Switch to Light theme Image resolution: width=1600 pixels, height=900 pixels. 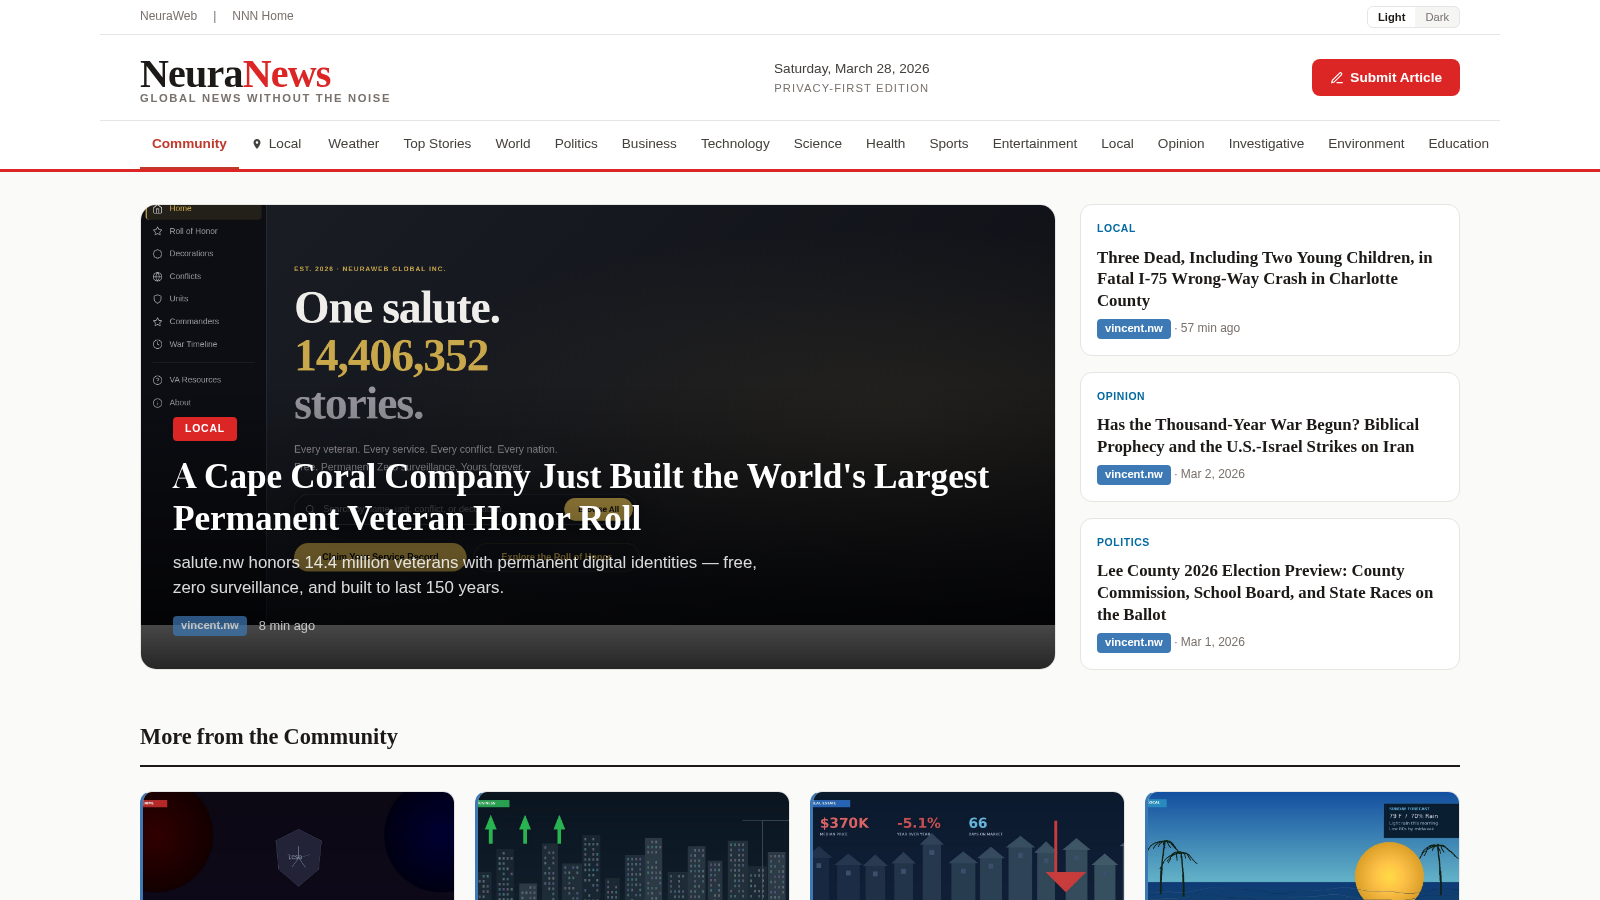(1391, 17)
